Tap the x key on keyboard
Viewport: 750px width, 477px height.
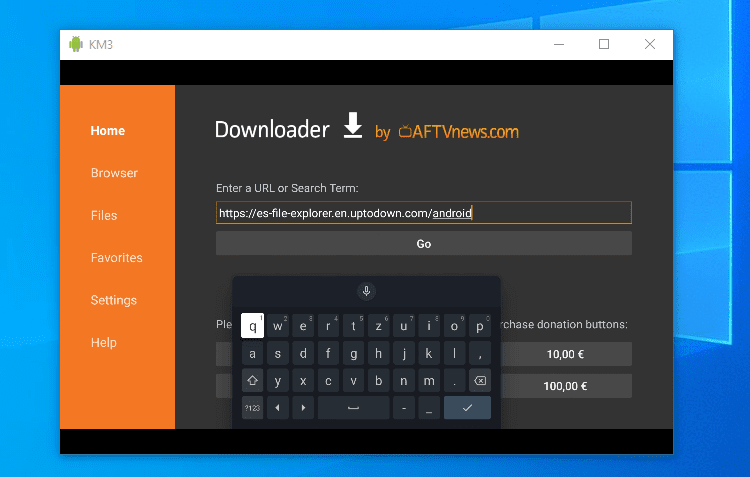point(303,381)
